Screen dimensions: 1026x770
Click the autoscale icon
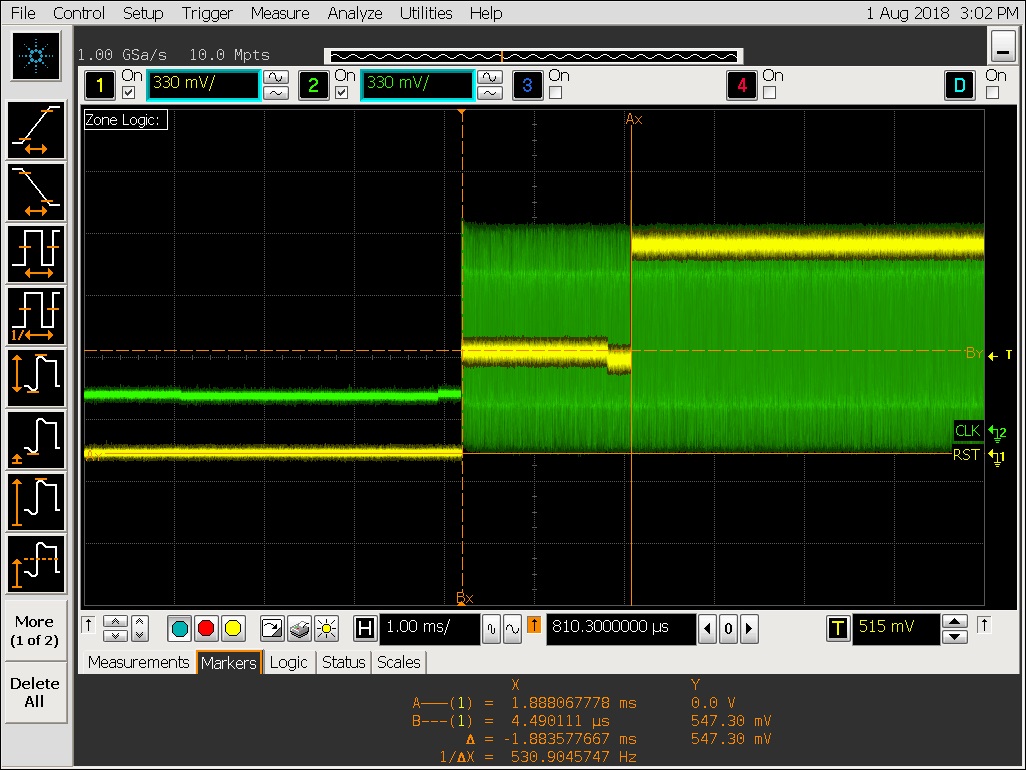[x=272, y=629]
